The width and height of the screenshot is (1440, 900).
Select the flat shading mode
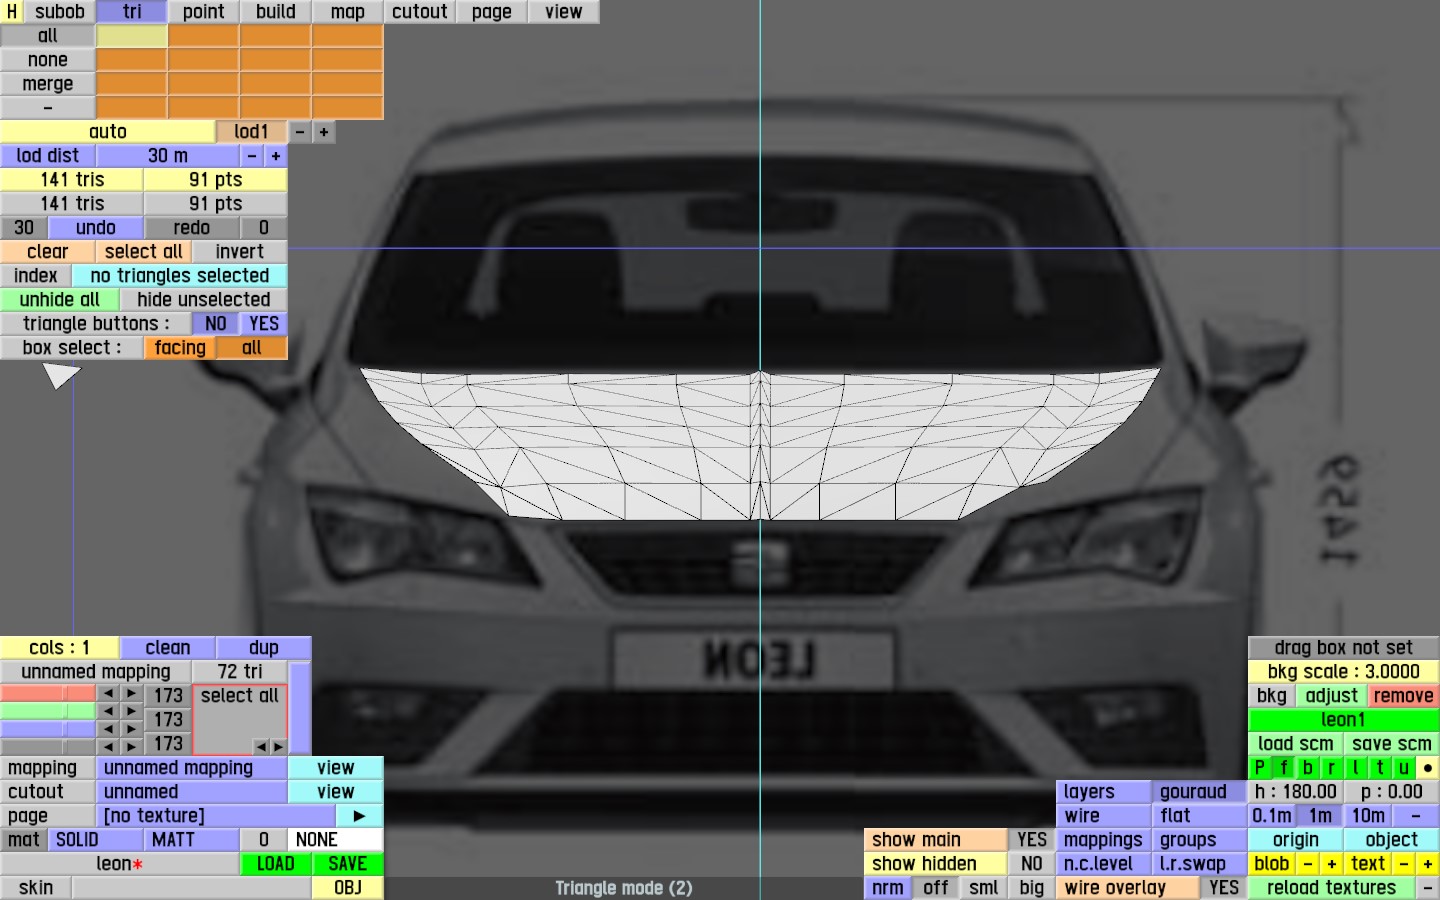click(x=1200, y=816)
